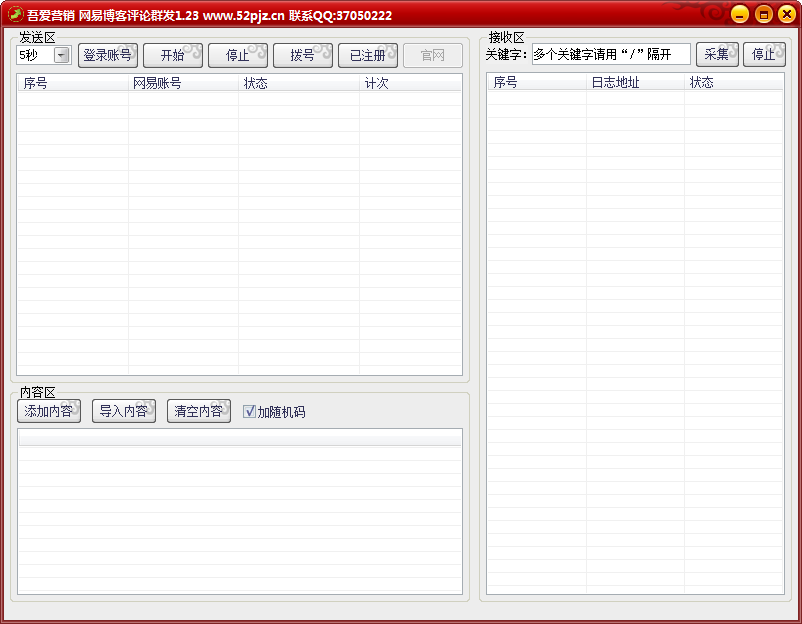Click the content list area in 内容区
Screen dimensions: 802x624
(239, 515)
